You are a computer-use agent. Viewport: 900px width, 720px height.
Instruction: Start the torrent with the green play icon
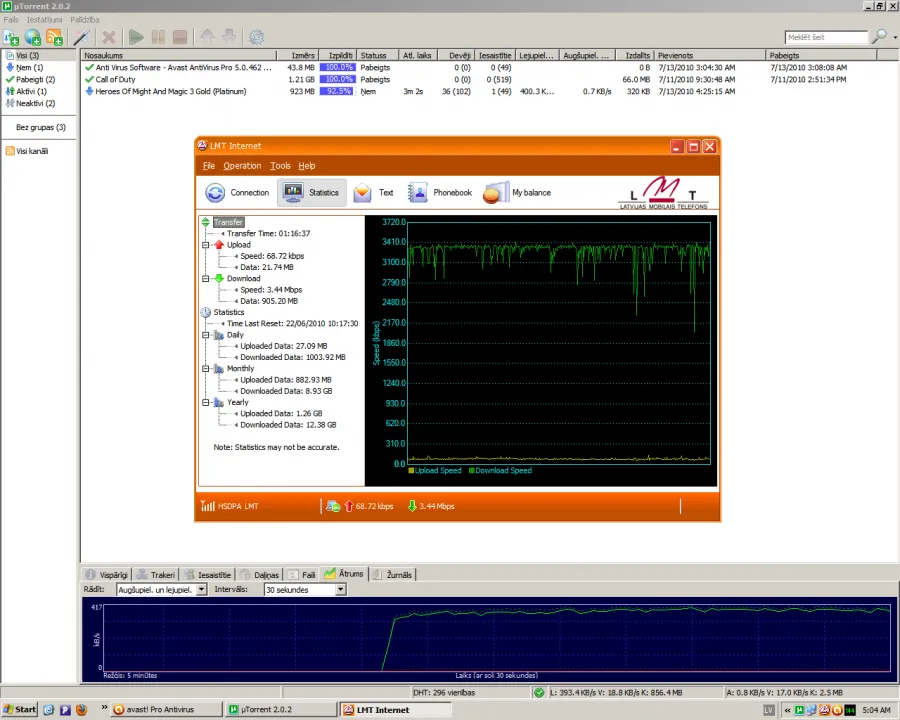pyautogui.click(x=136, y=38)
